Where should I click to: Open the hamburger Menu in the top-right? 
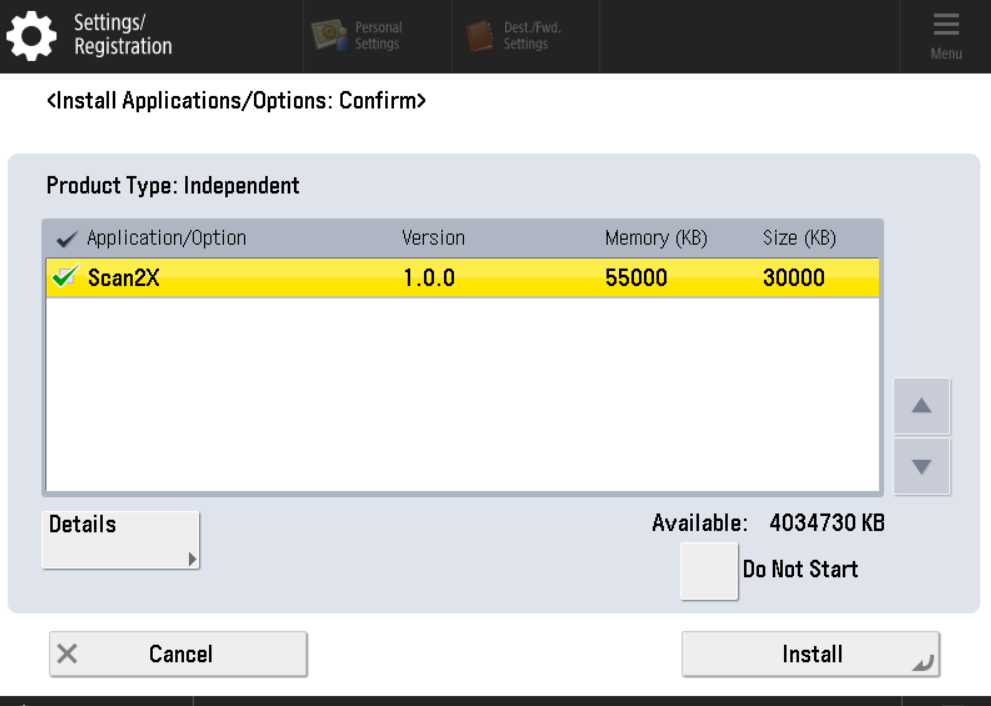[x=945, y=36]
